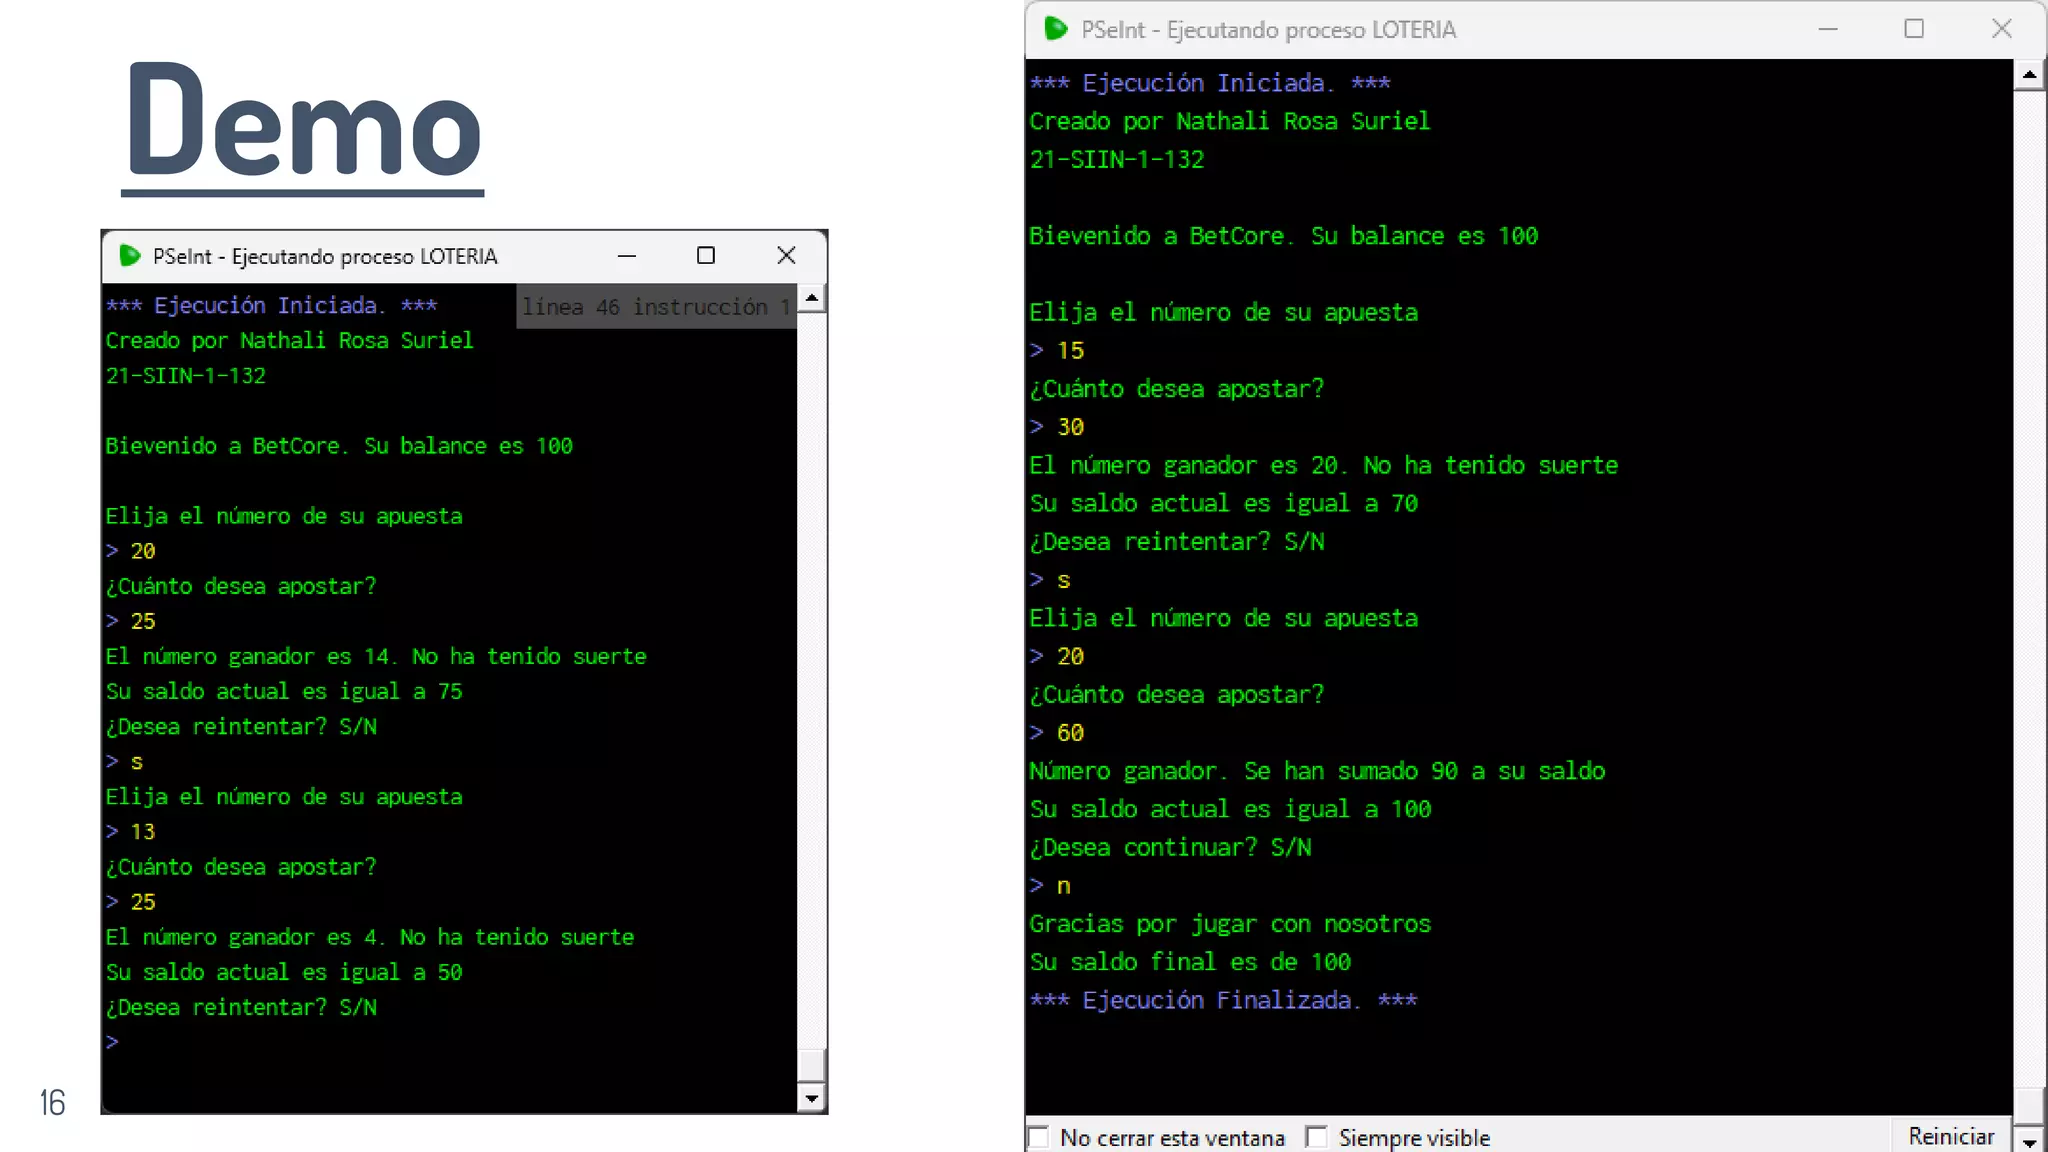2048x1152 pixels.
Task: Click PSeInt logo in left window title bar
Action: 130,256
